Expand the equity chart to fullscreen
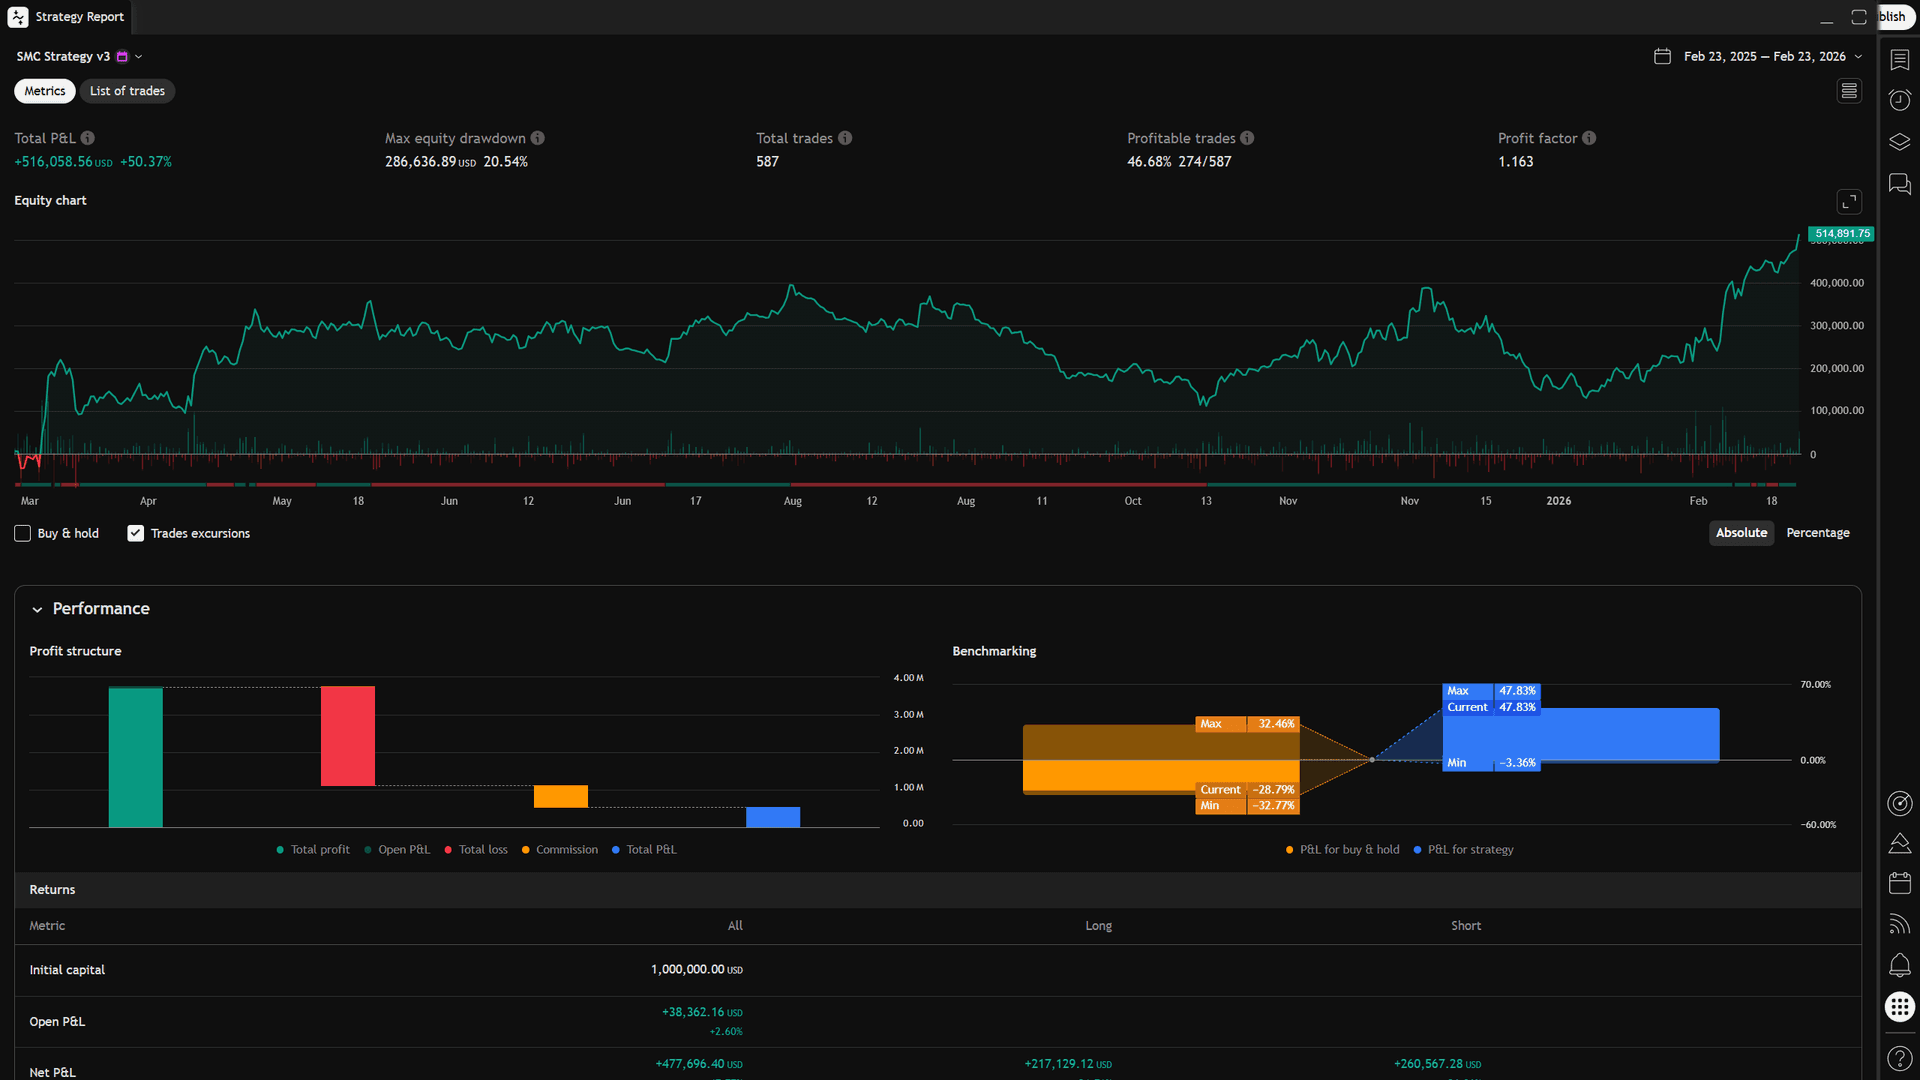This screenshot has width=1920, height=1080. (1849, 201)
